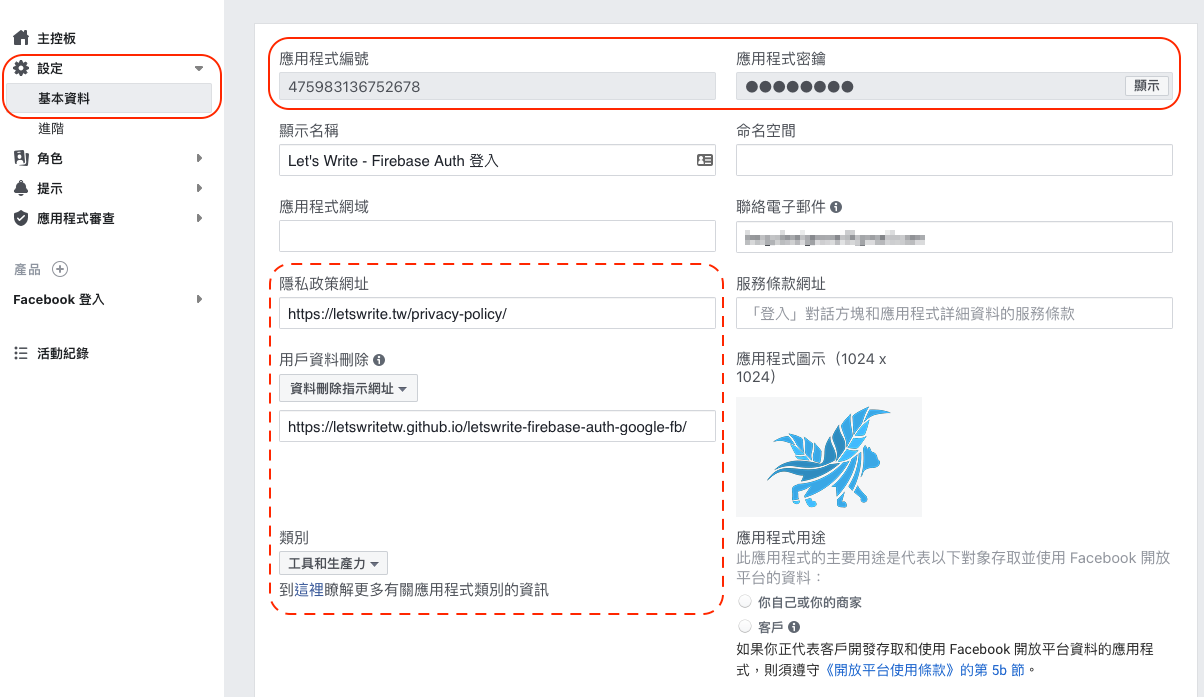Click the info icon next to 用戶資料刪除

coord(379,360)
